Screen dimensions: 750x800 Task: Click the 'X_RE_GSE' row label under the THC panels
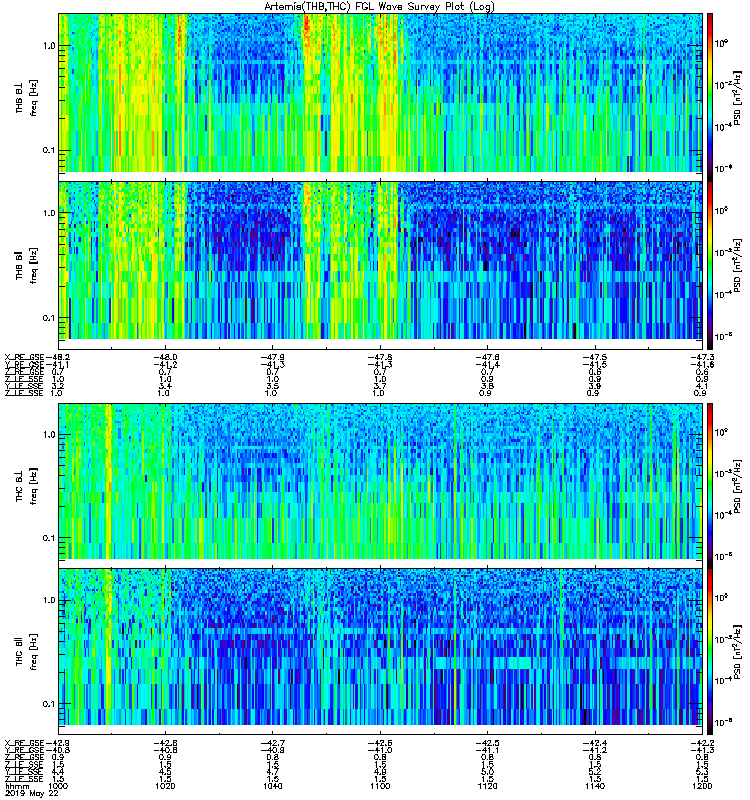[24, 743]
